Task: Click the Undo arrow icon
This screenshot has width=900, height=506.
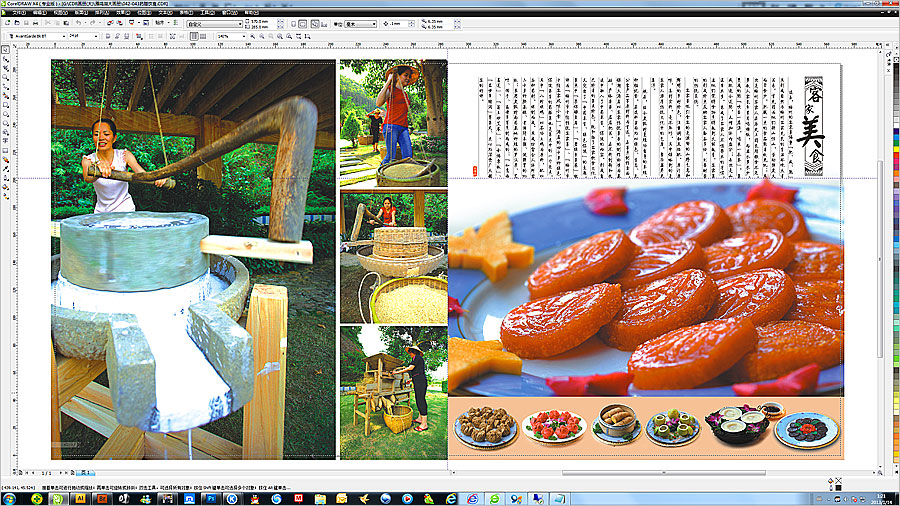Action: point(79,23)
